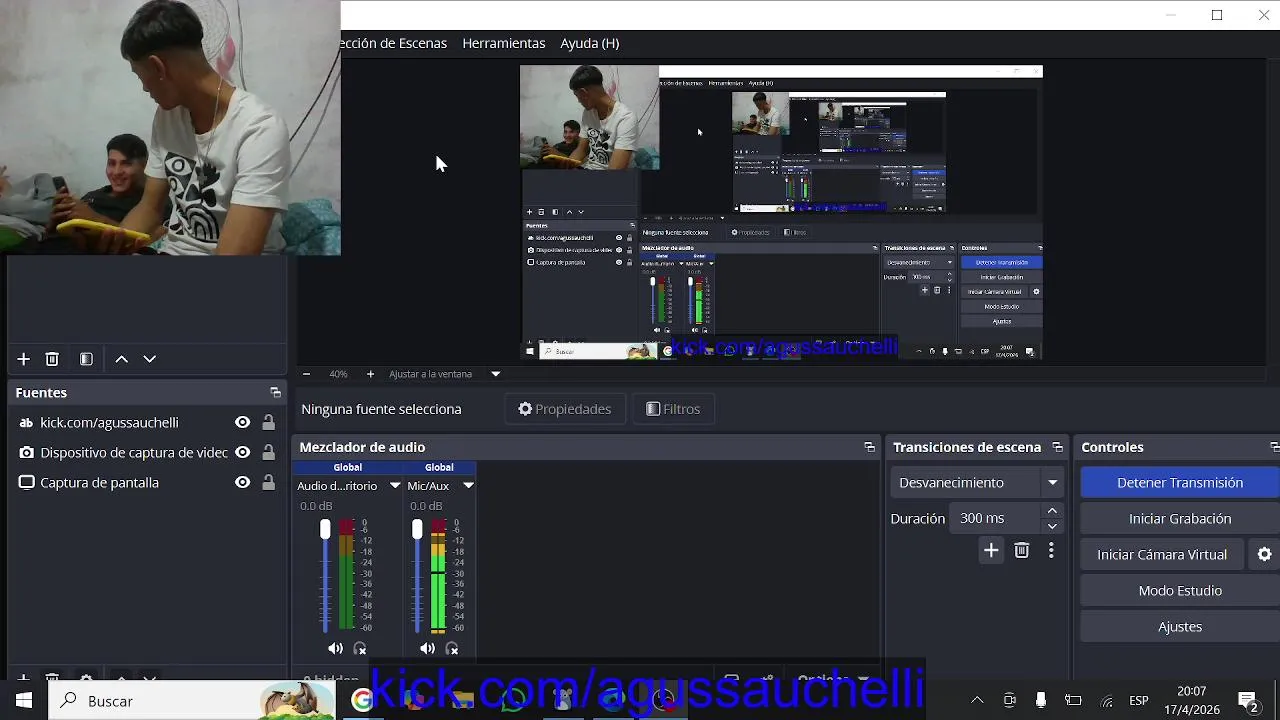
Task: Click Propiedades button
Action: point(564,409)
